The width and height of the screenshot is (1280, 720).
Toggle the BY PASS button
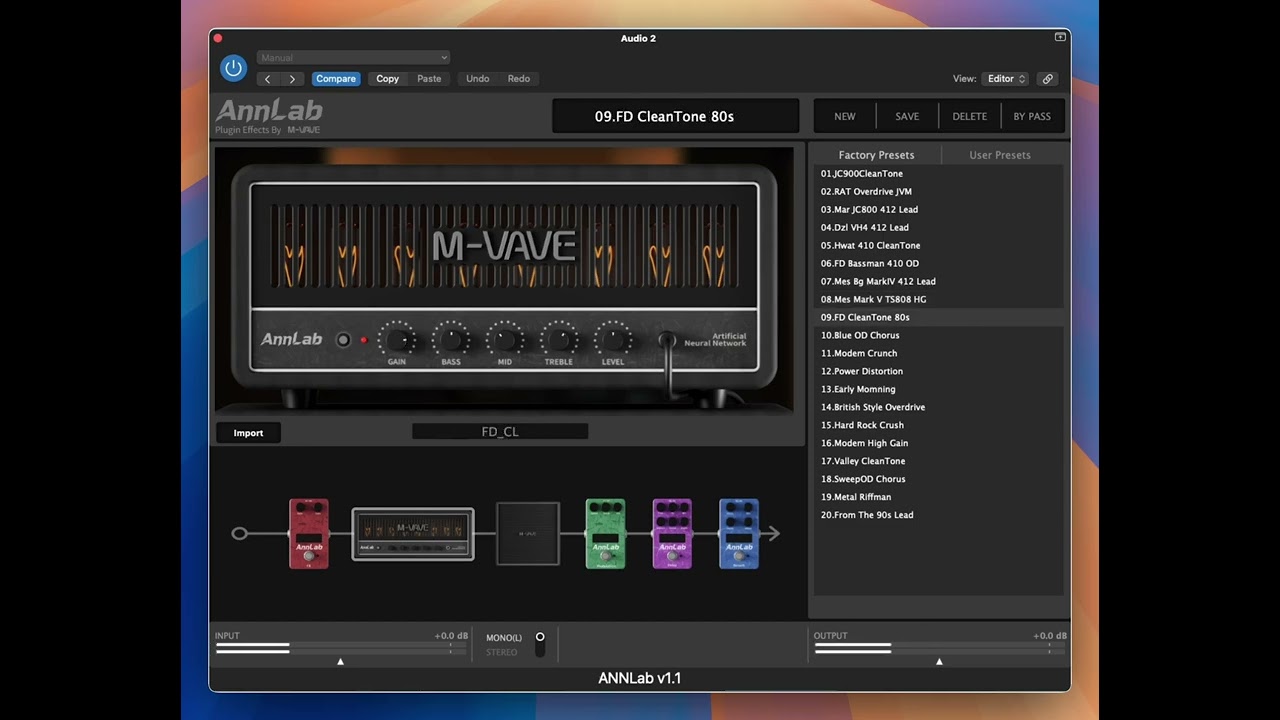[x=1032, y=116]
